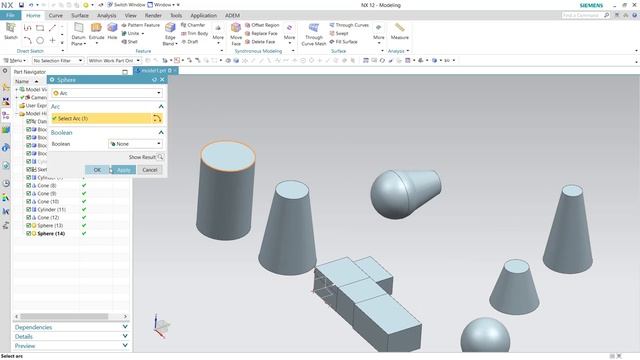Open the Within Work Part Only dropdown
Screen dimensions: 640x360
coord(114,60)
